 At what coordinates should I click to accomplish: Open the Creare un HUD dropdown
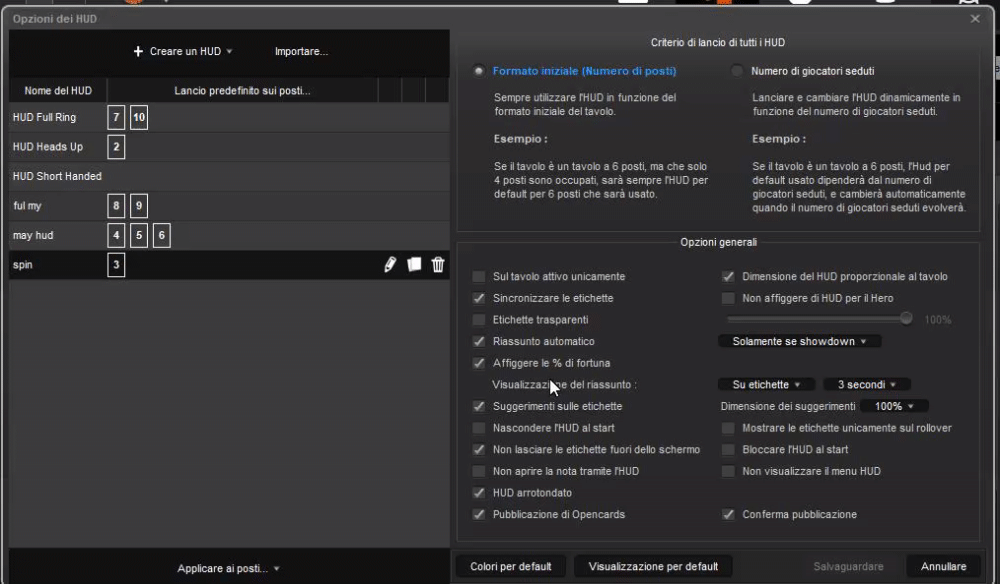click(182, 51)
